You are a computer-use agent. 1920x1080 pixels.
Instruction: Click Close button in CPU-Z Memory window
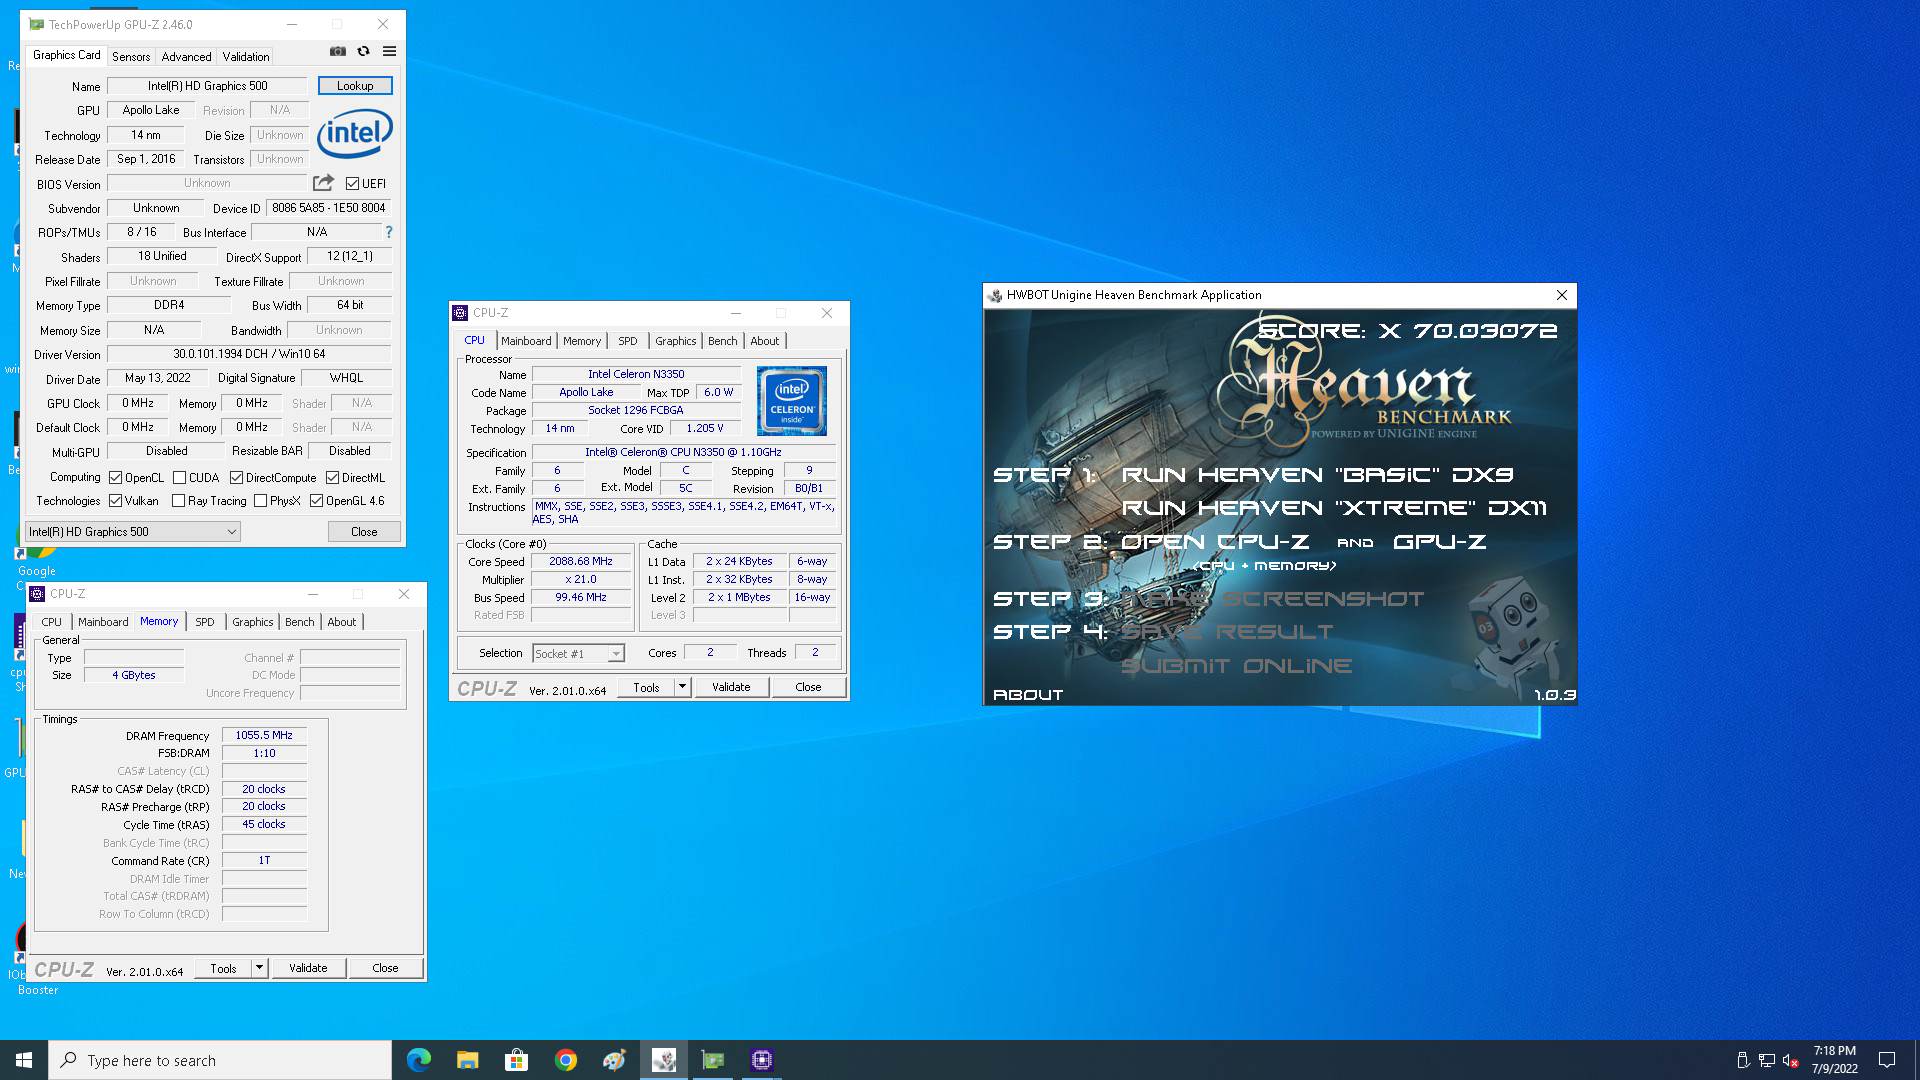385,968
